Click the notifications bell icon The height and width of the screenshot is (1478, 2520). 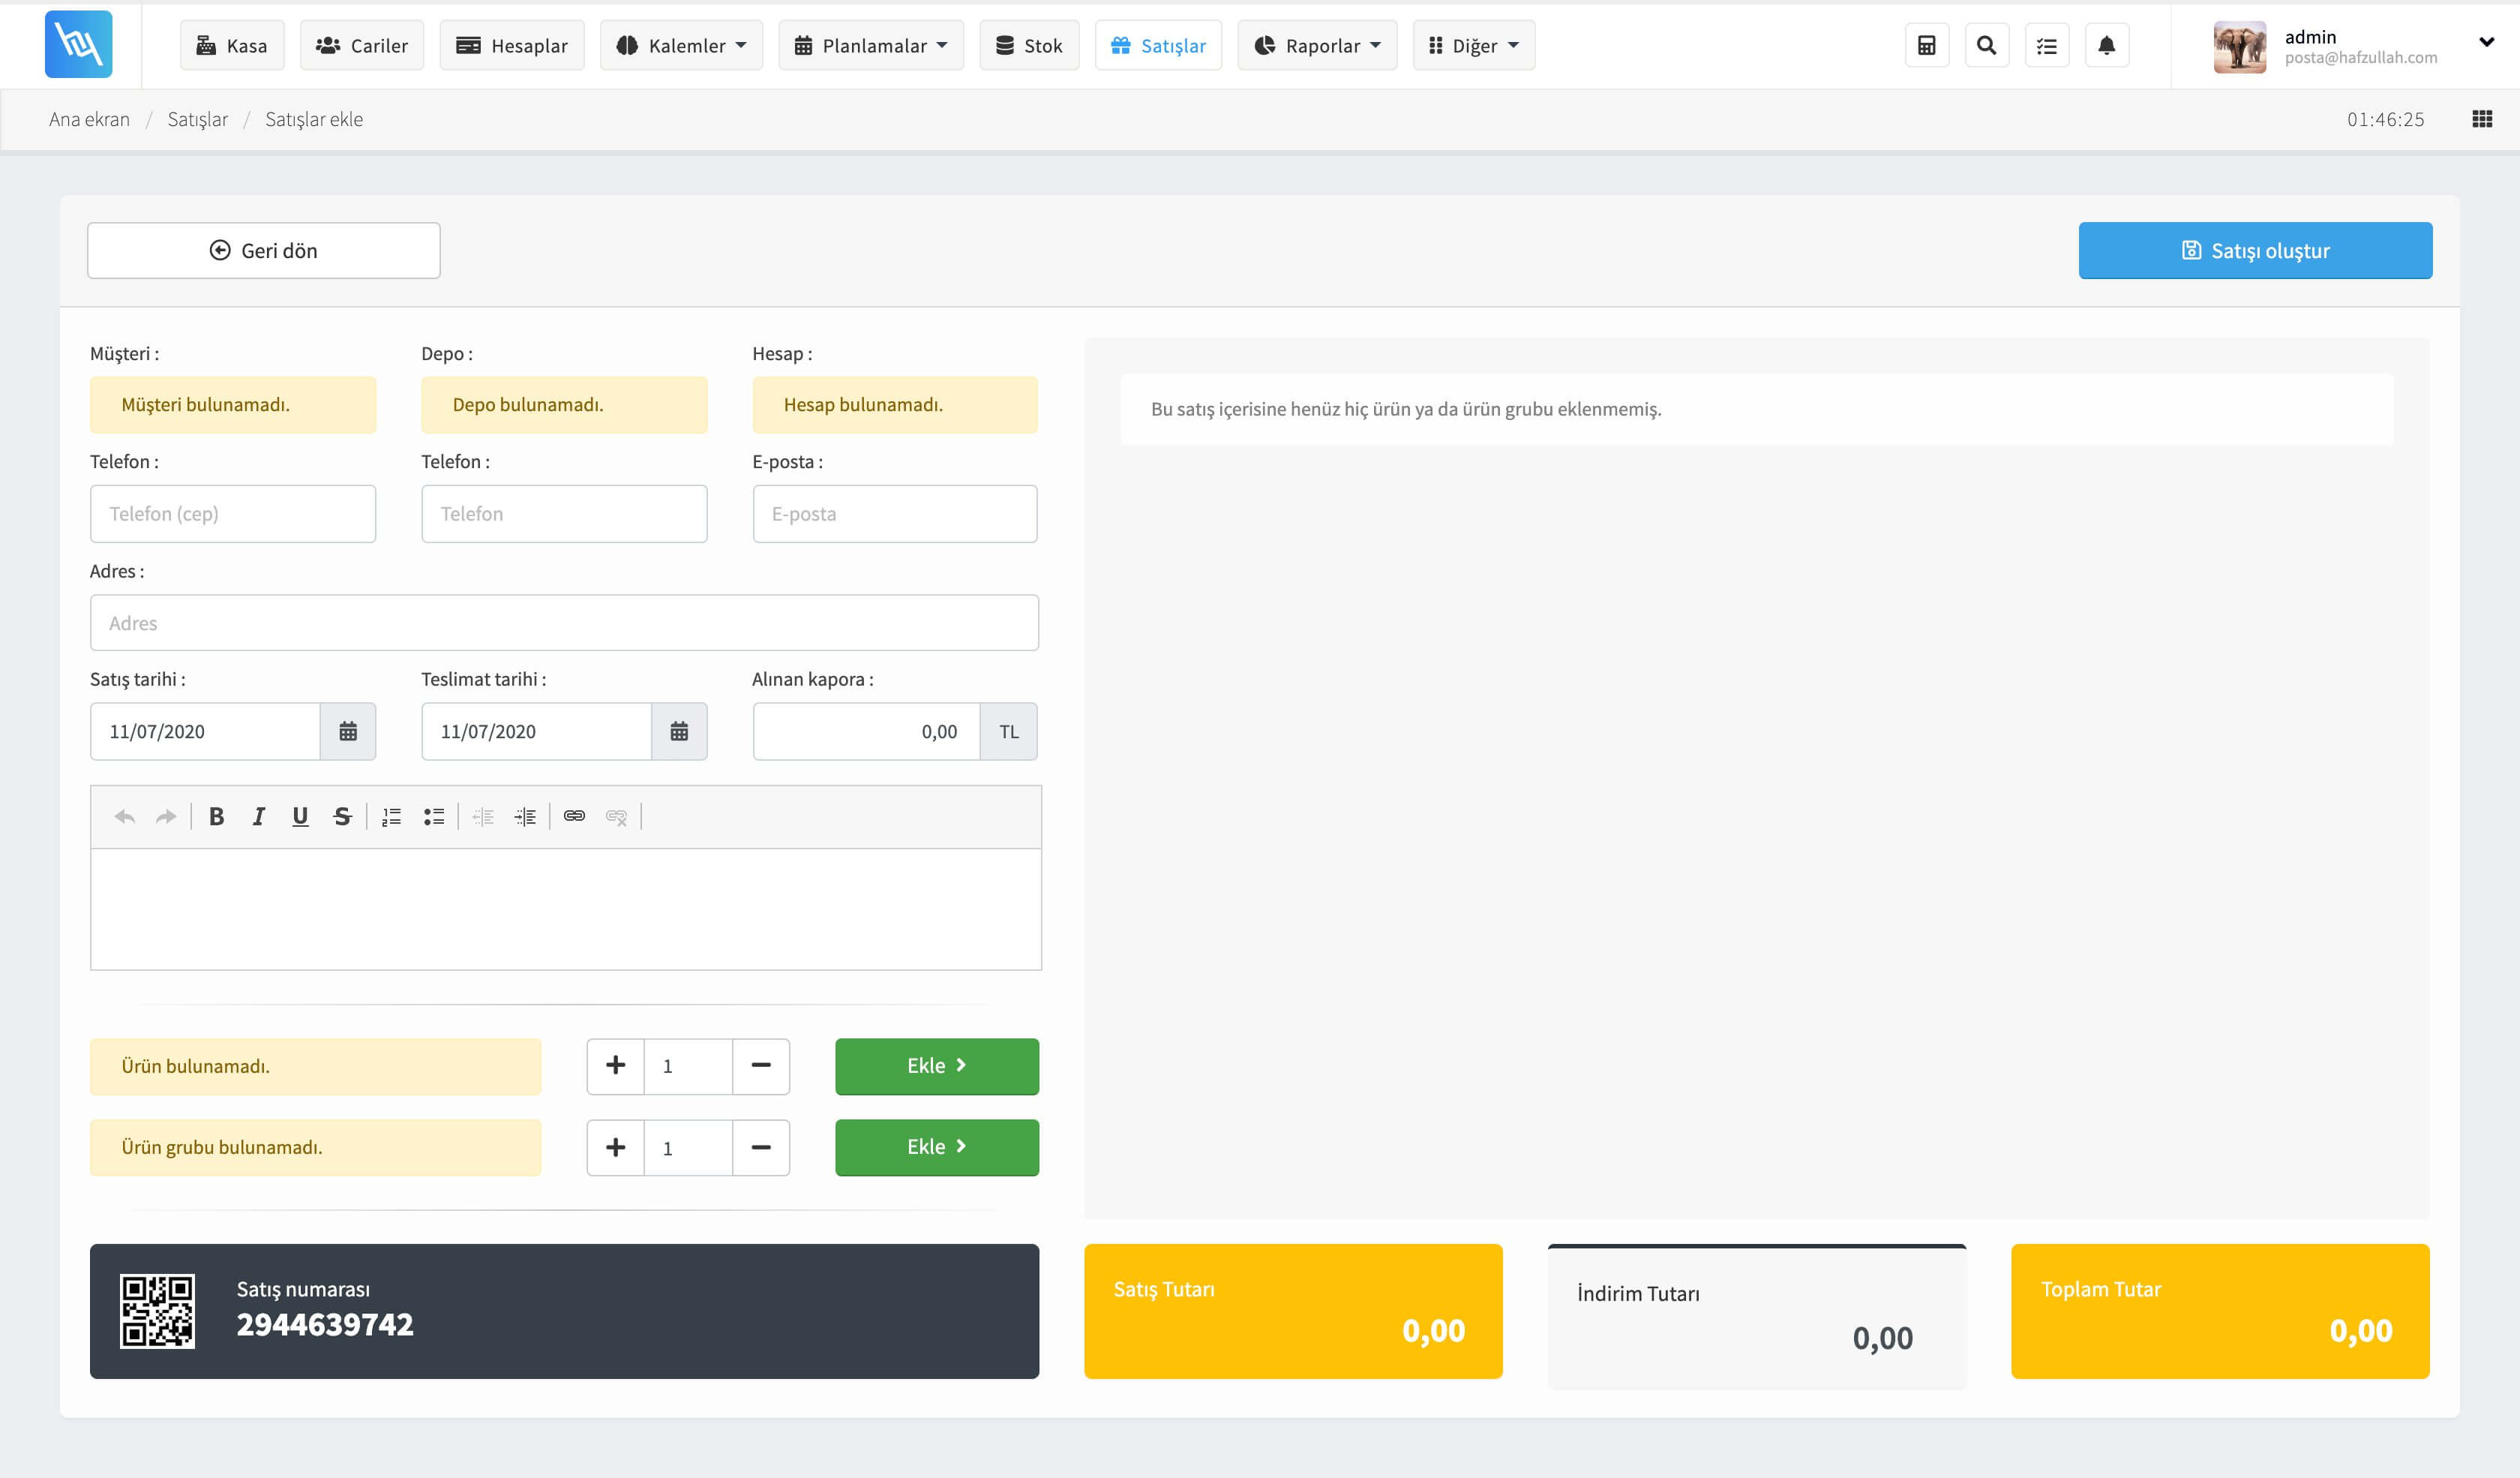(x=2106, y=45)
